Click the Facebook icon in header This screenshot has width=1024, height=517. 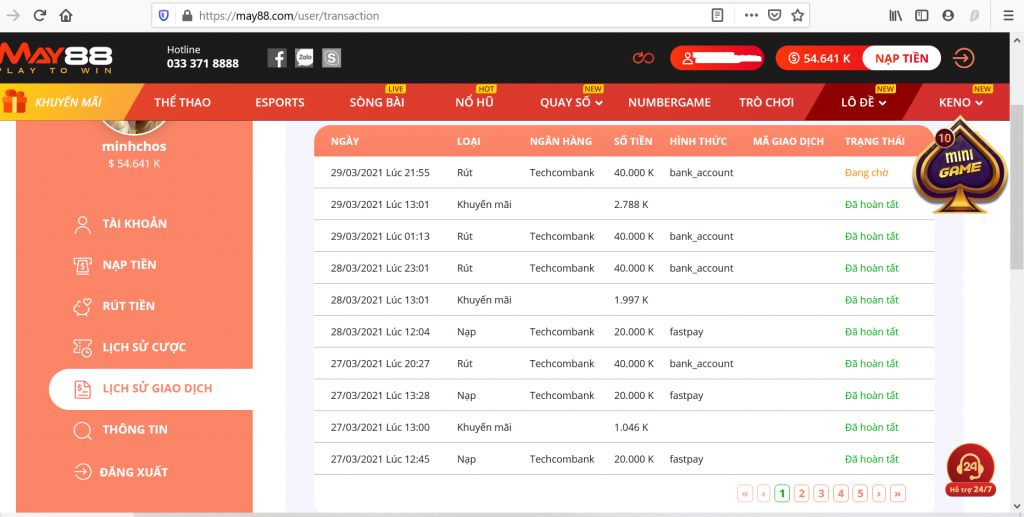[277, 58]
